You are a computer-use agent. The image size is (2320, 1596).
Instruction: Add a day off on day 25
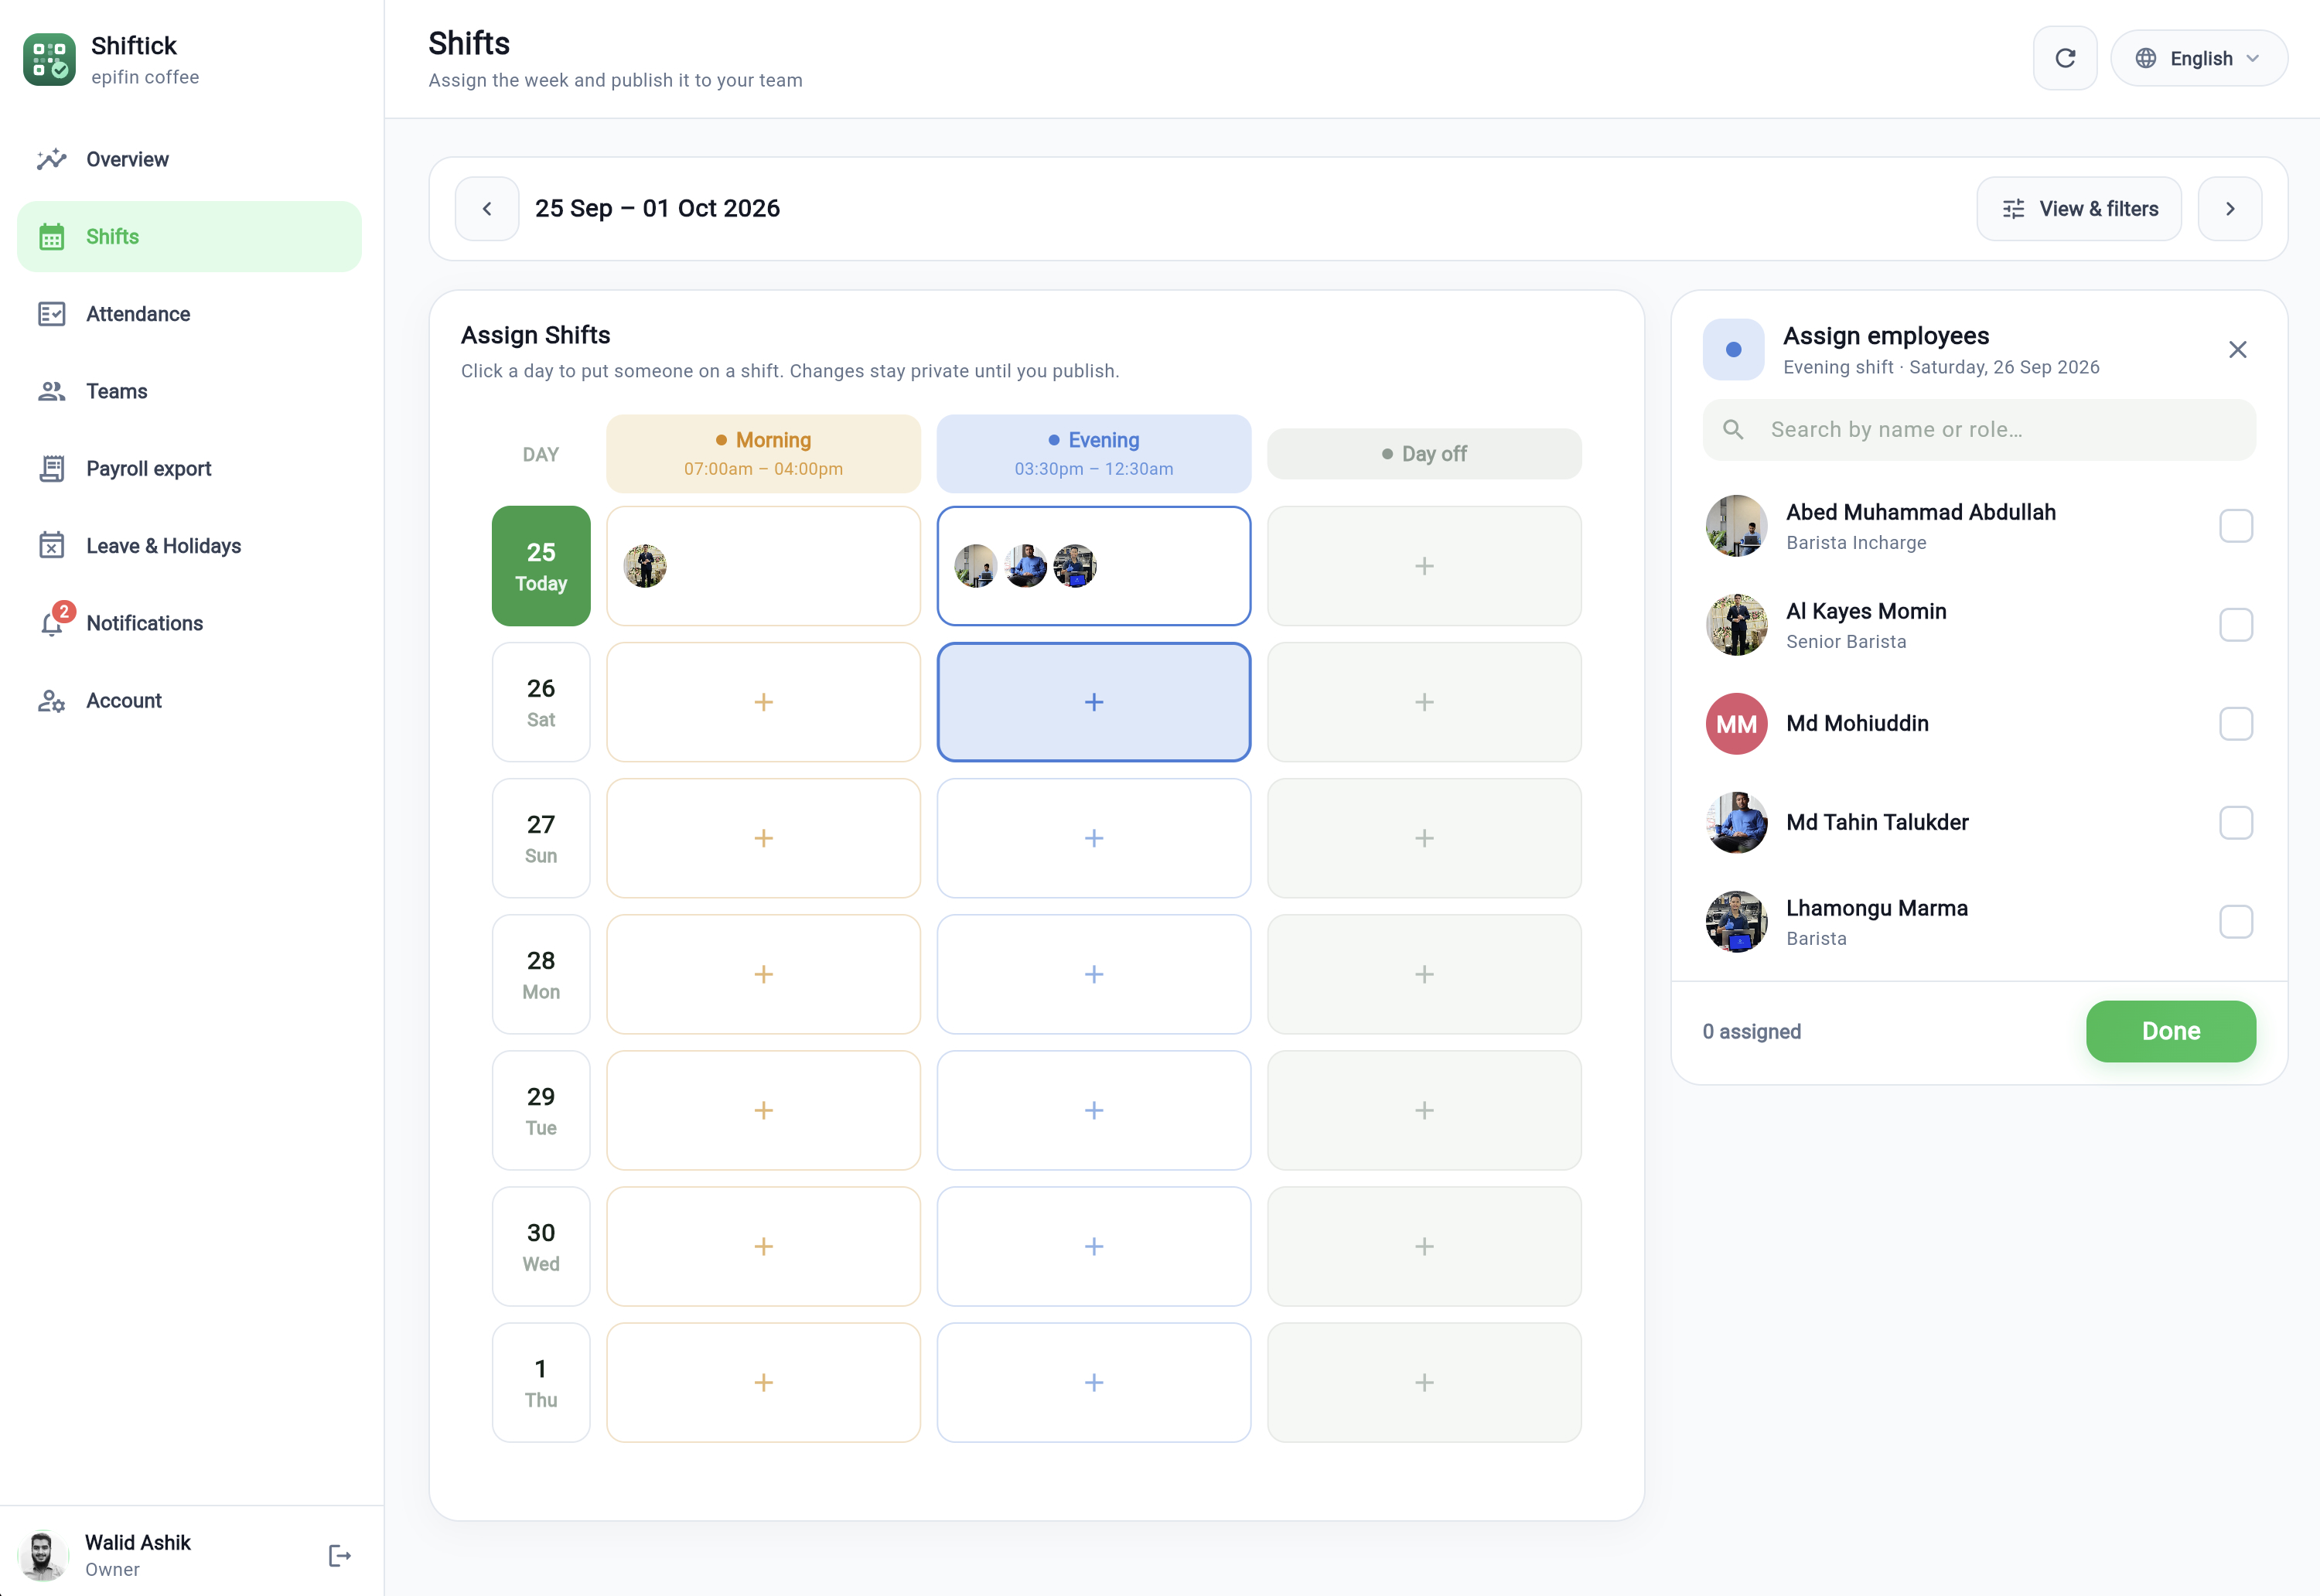pyautogui.click(x=1424, y=566)
